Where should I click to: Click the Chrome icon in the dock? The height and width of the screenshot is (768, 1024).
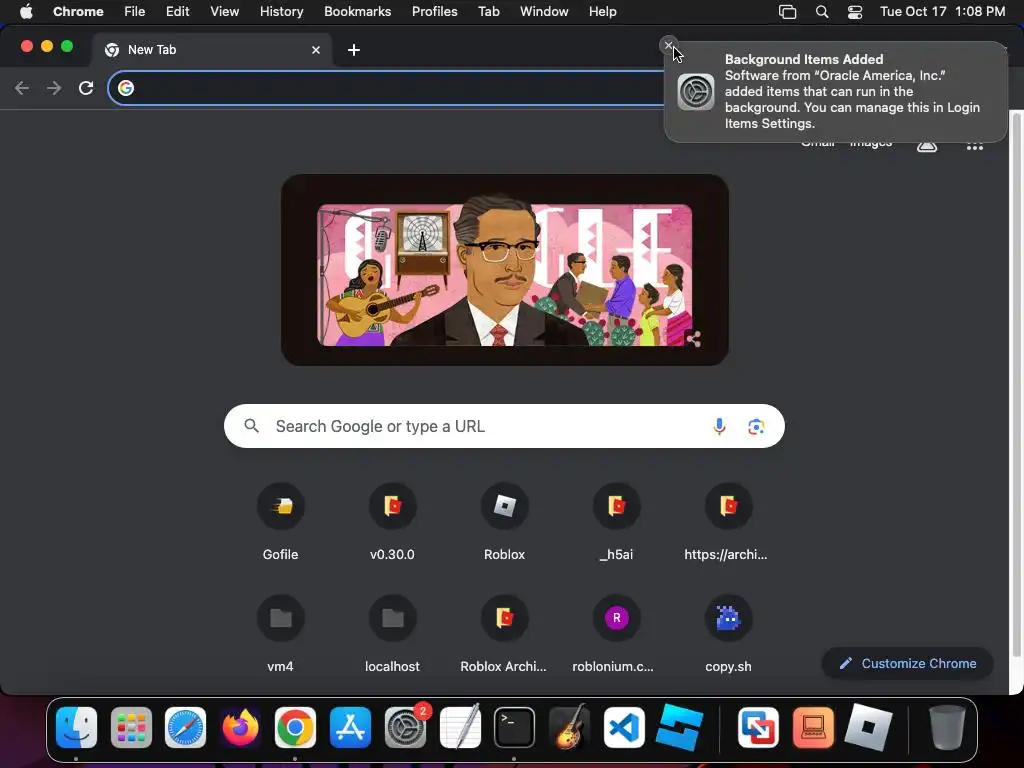tap(295, 728)
